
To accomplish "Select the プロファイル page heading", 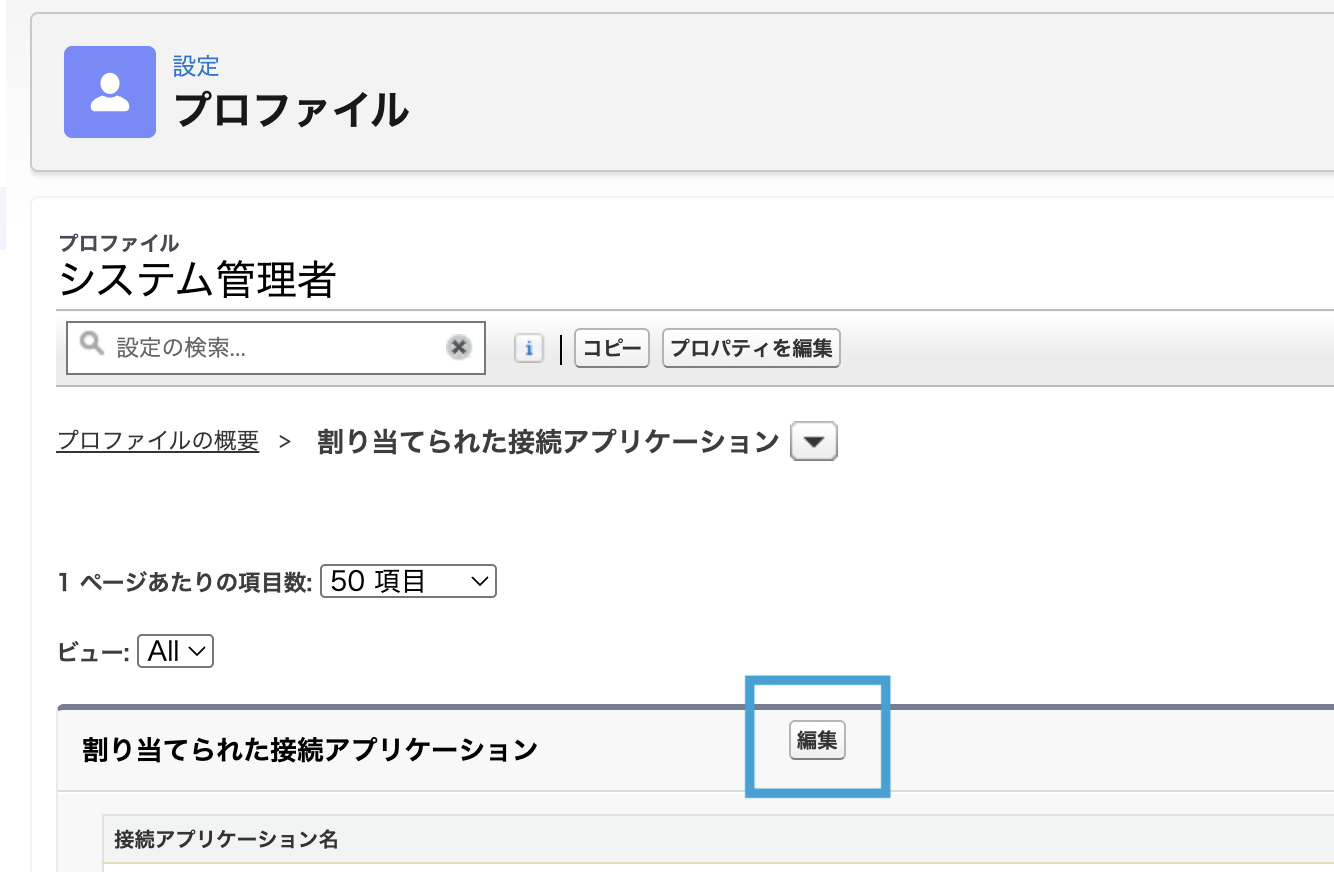I will tap(291, 109).
